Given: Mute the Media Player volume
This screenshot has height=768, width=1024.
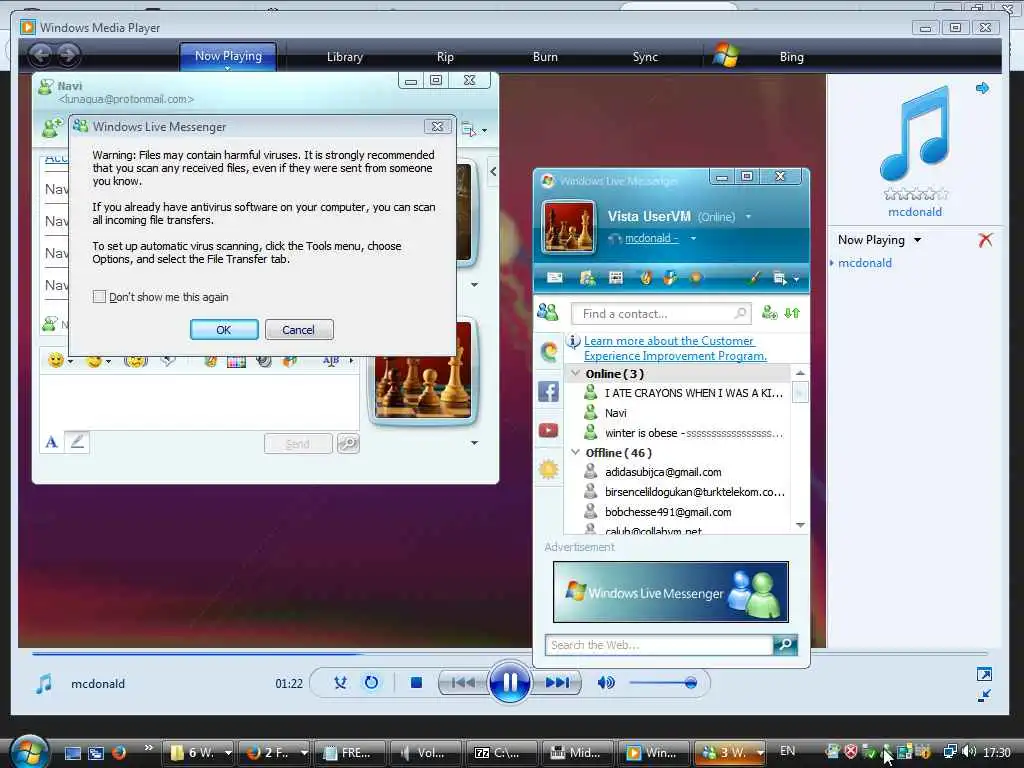Looking at the screenshot, I should coord(605,682).
